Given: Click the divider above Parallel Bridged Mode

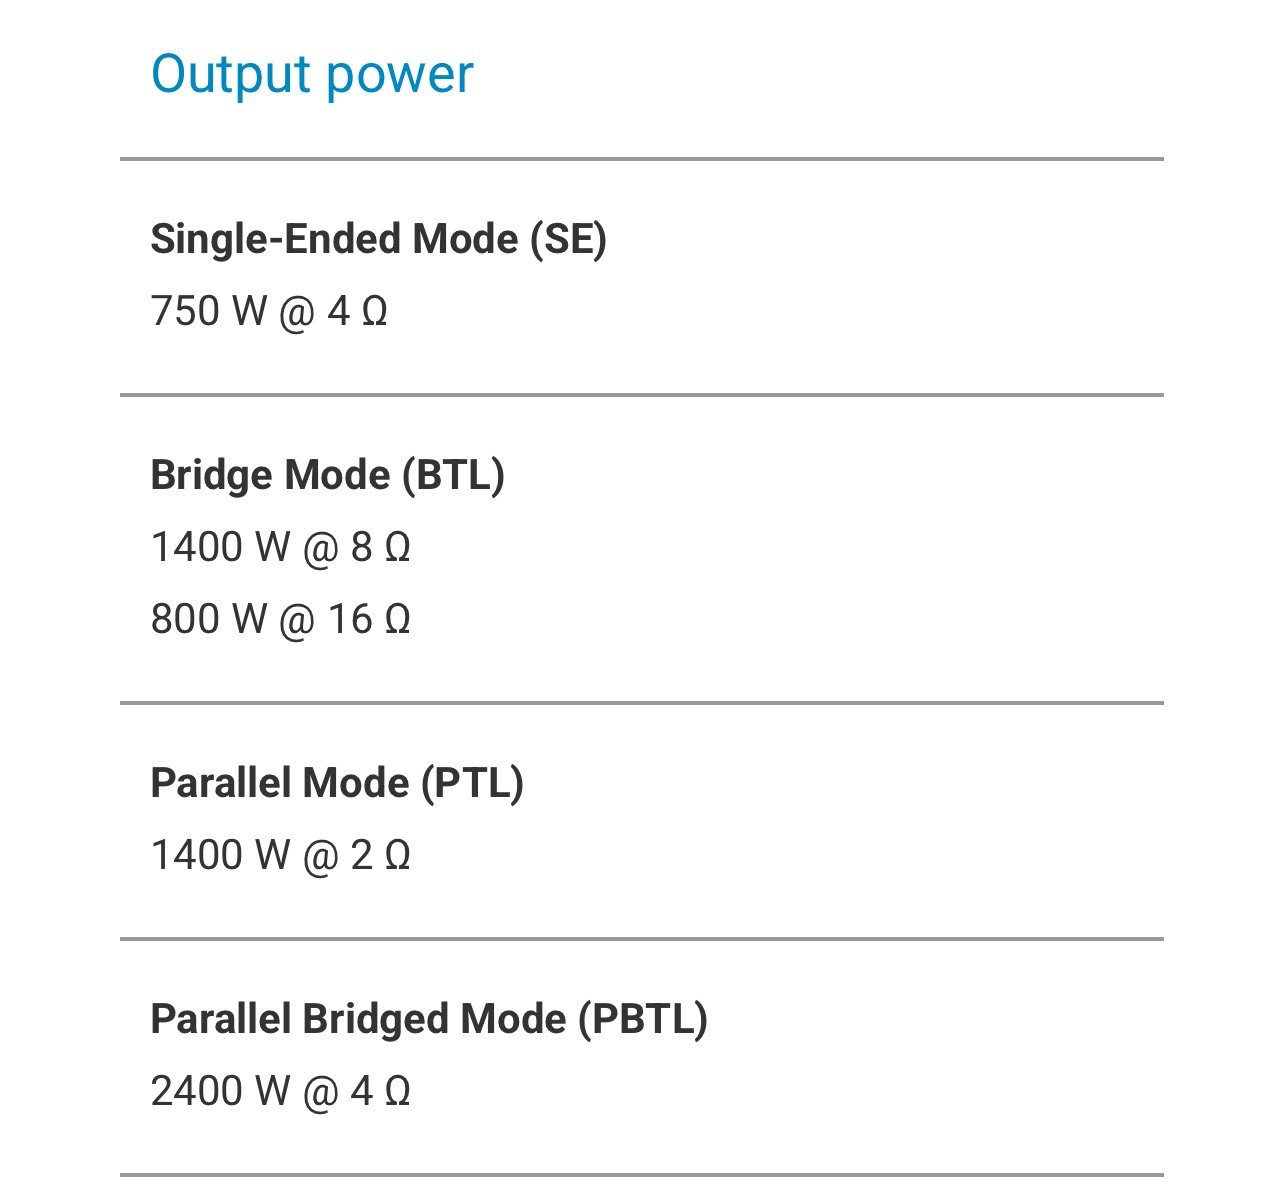Looking at the screenshot, I should (642, 939).
